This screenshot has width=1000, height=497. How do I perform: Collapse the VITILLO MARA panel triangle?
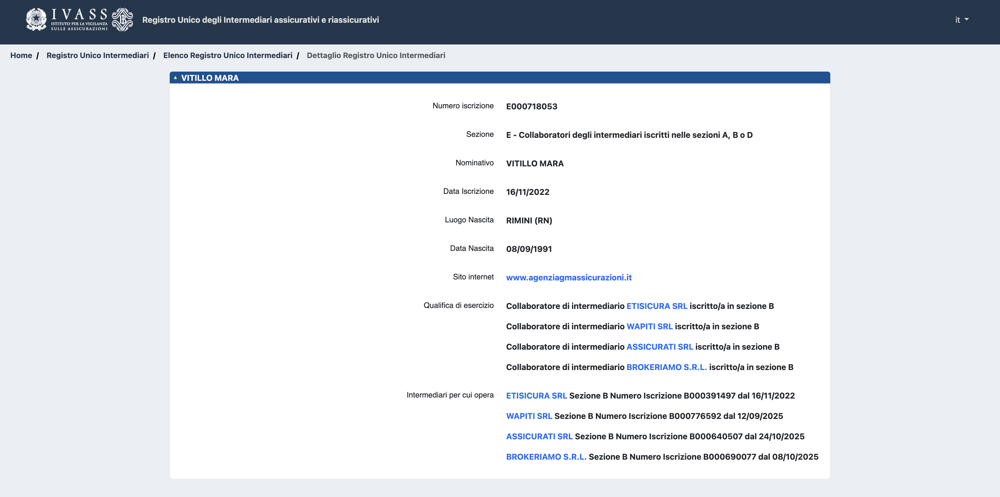pyautogui.click(x=175, y=78)
